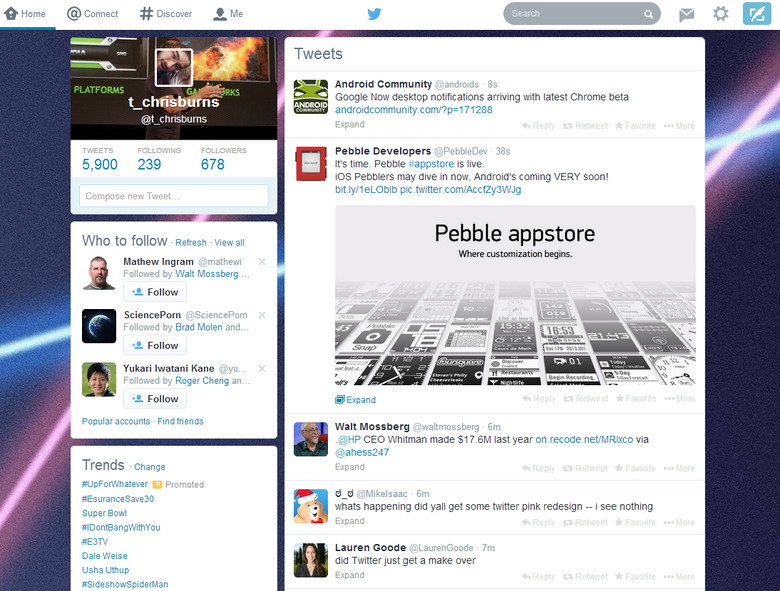Open Mathew Ingram's avatar
The image size is (780, 591).
[99, 273]
